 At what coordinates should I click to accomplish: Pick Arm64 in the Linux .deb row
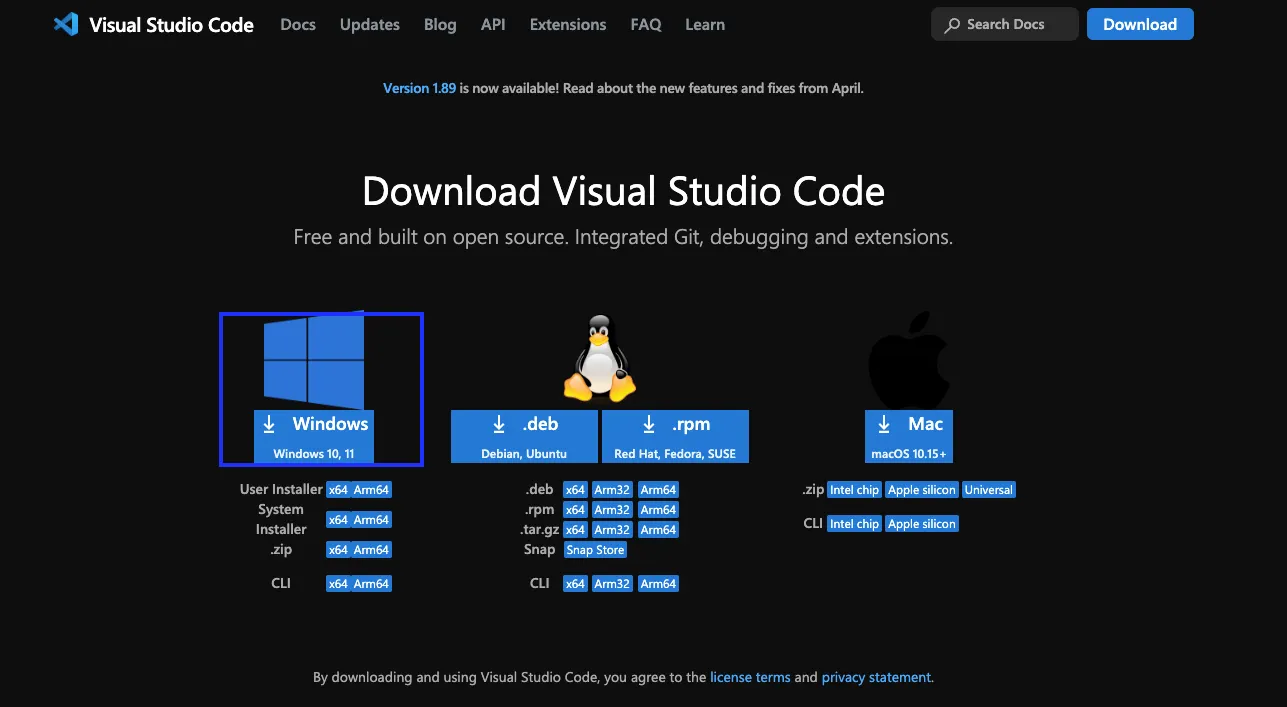pos(658,490)
